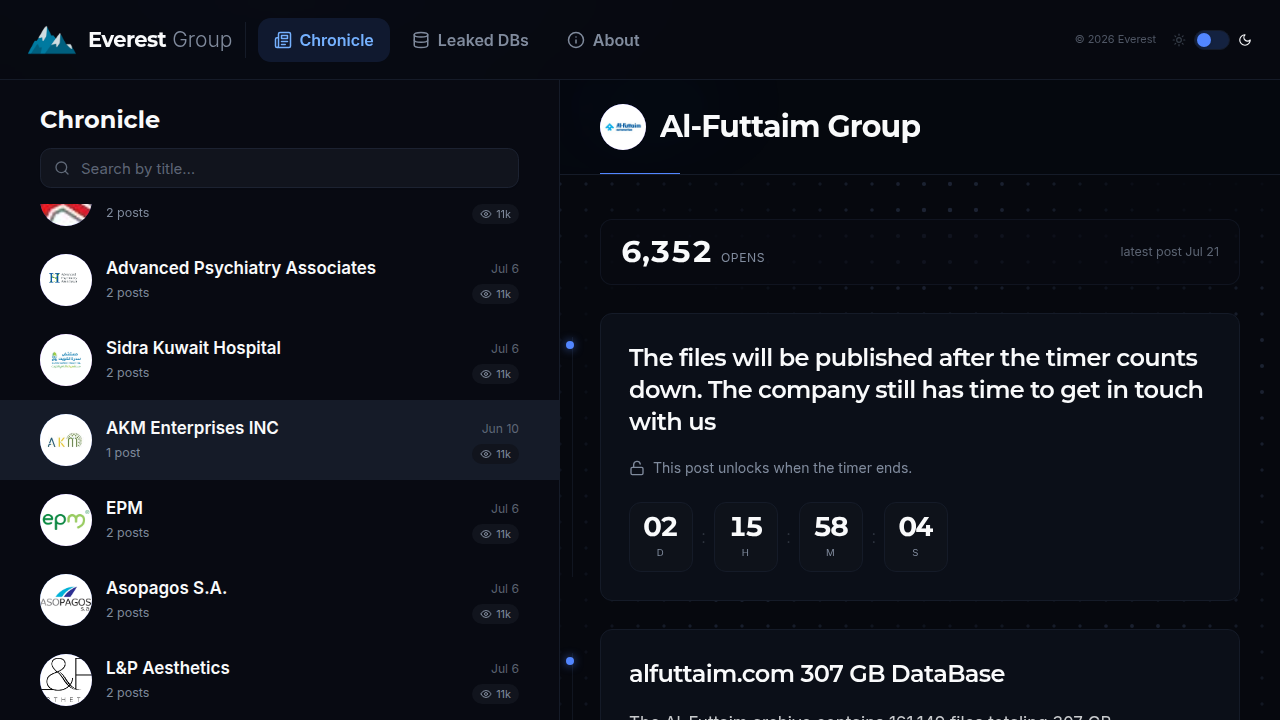This screenshot has width=1280, height=720.
Task: Click views badge on Sidra Kuwait row
Action: pos(496,374)
